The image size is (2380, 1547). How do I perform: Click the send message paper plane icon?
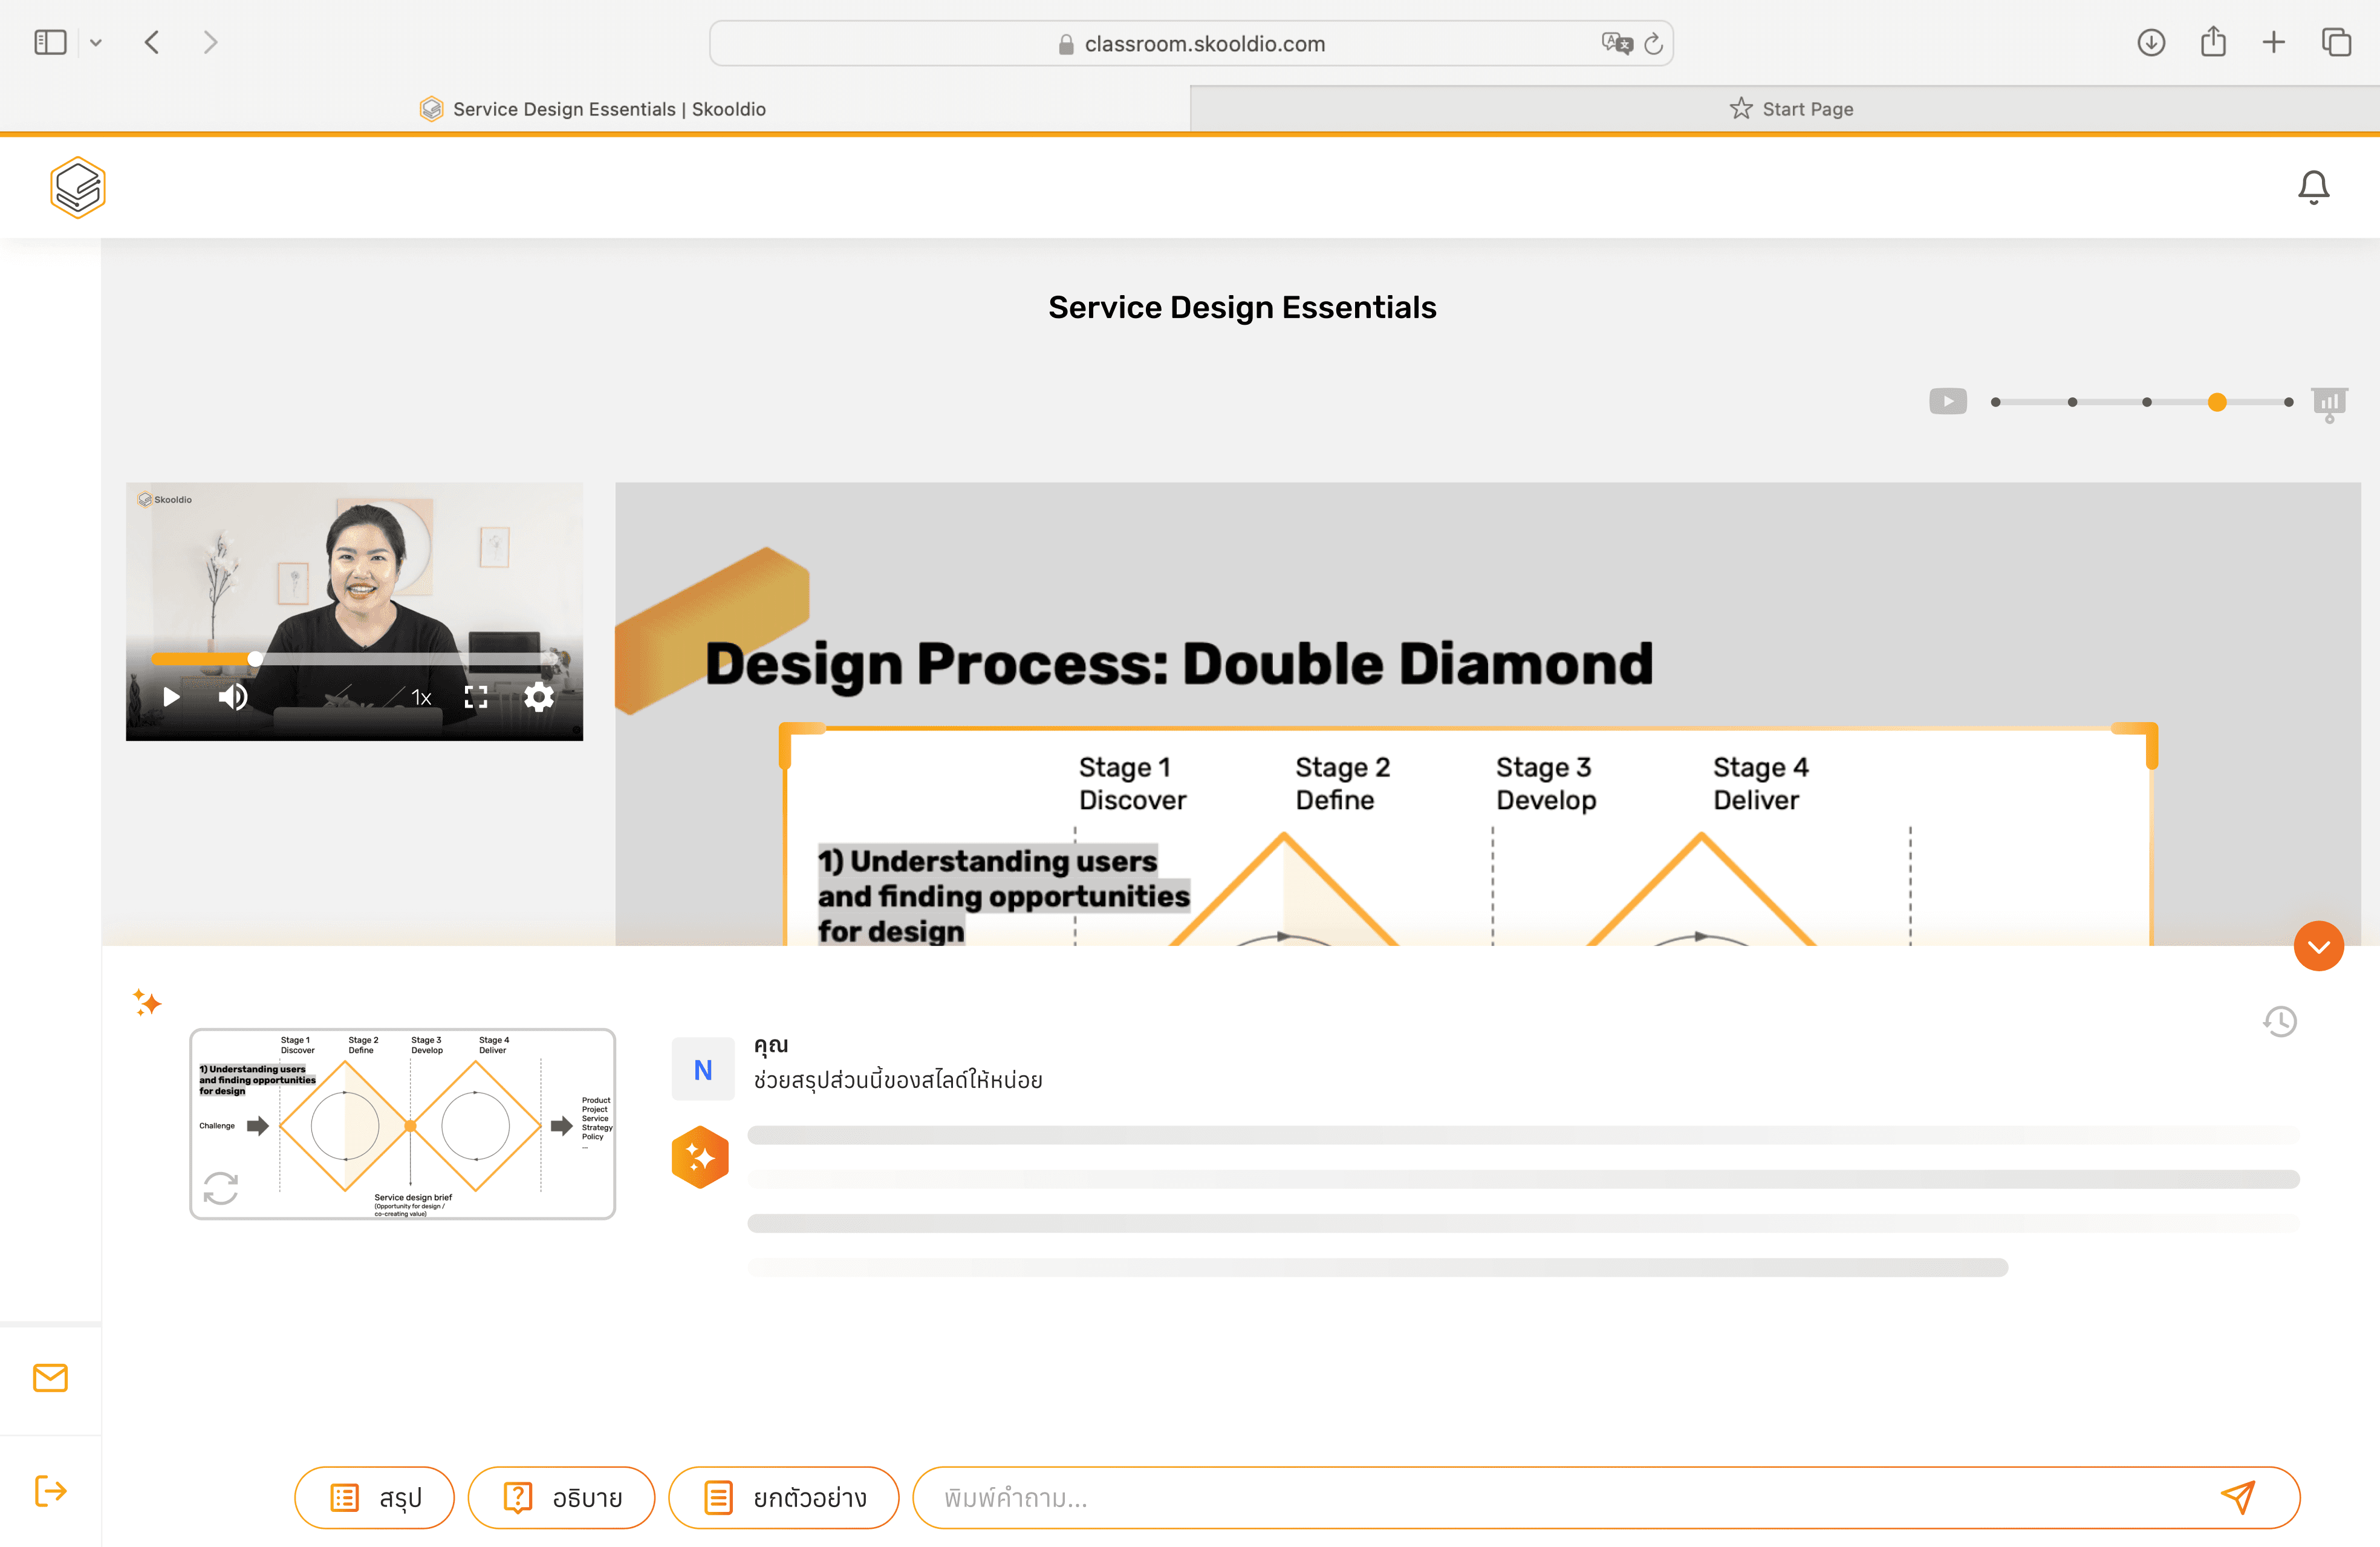tap(2237, 1497)
